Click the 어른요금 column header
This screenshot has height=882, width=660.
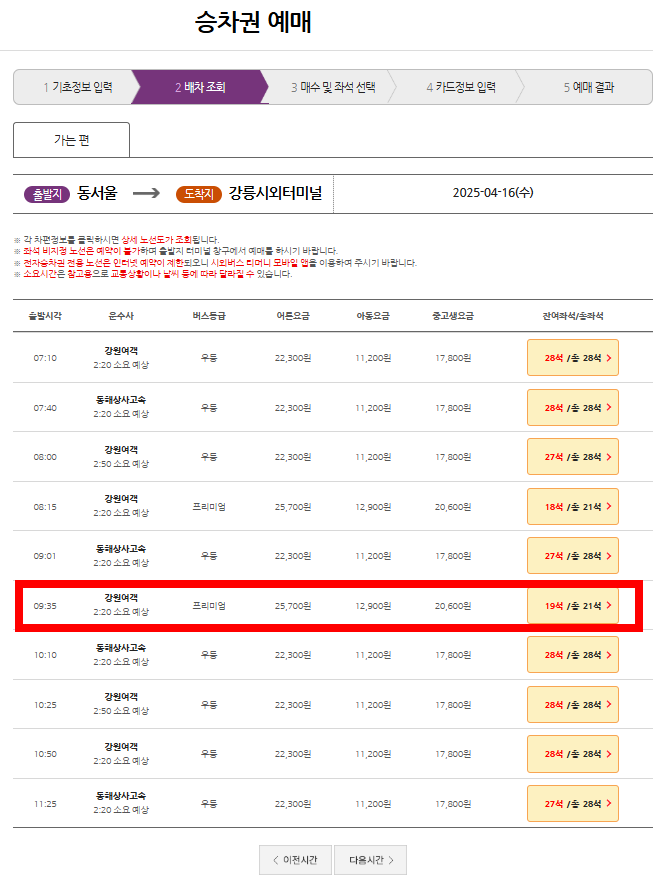coord(293,316)
